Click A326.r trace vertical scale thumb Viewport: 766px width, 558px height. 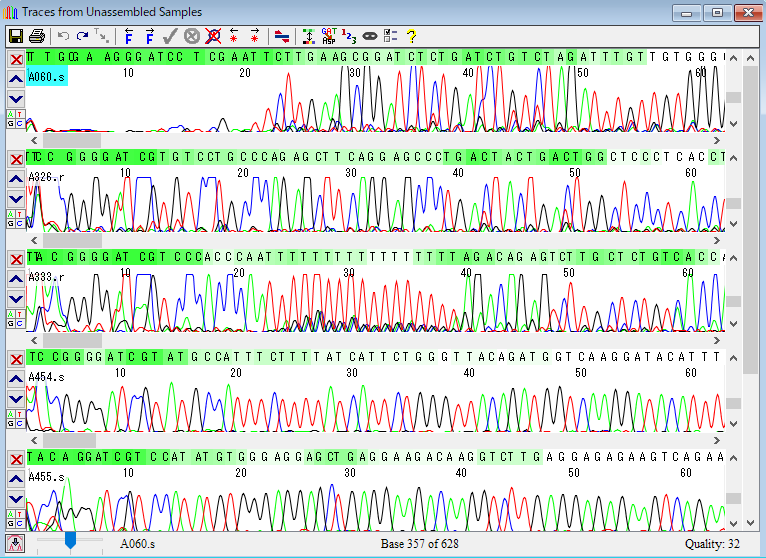click(733, 203)
